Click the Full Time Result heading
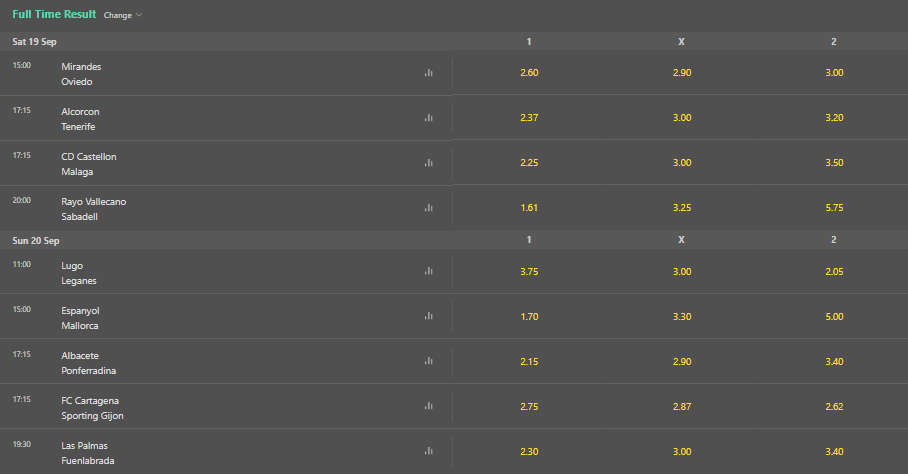The height and width of the screenshot is (474, 908). 54,14
